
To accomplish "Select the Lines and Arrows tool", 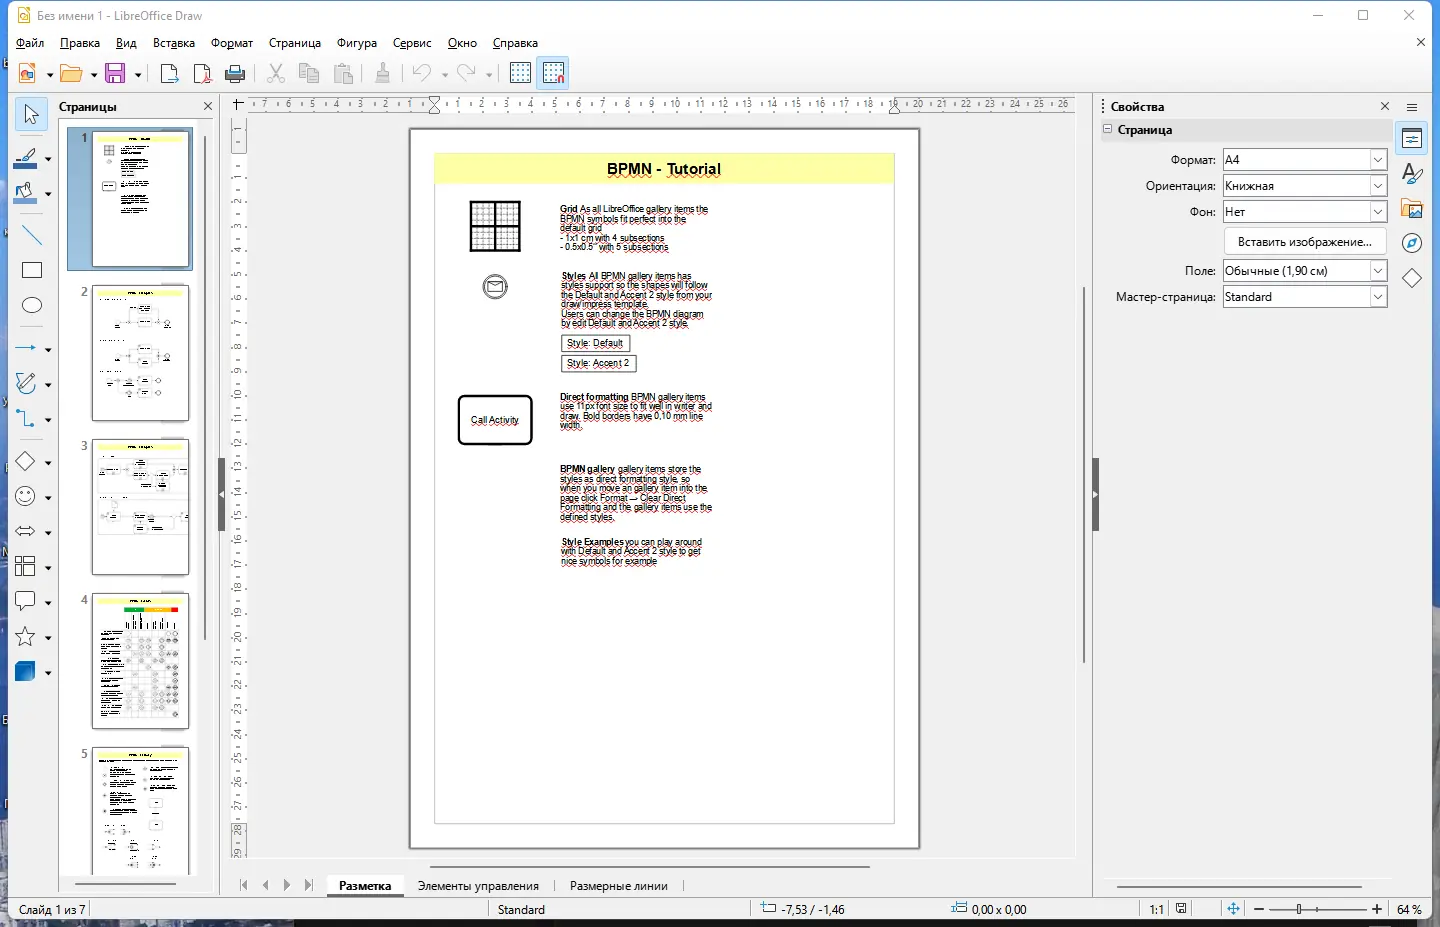I will (26, 348).
